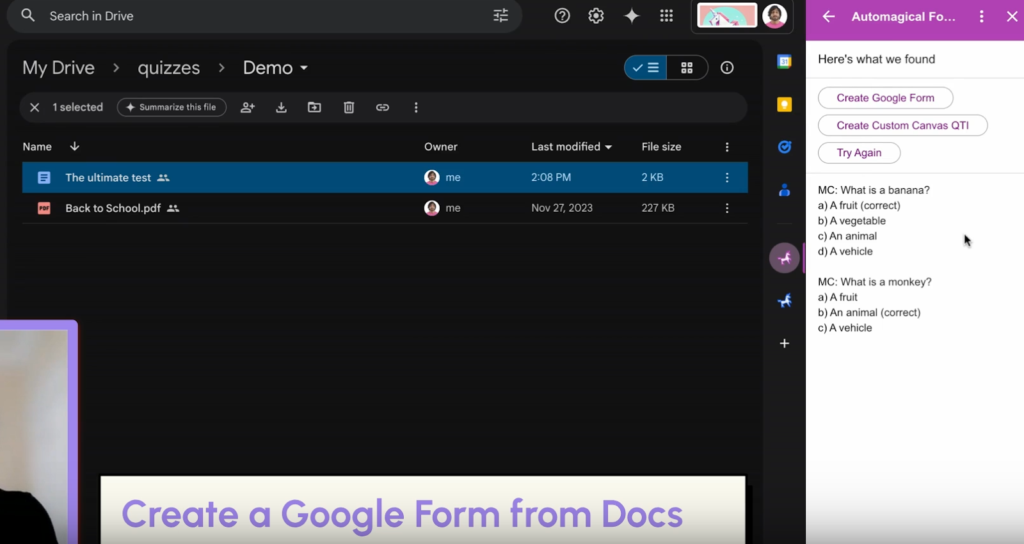Click 'MC: What is a banana?' text

point(874,190)
